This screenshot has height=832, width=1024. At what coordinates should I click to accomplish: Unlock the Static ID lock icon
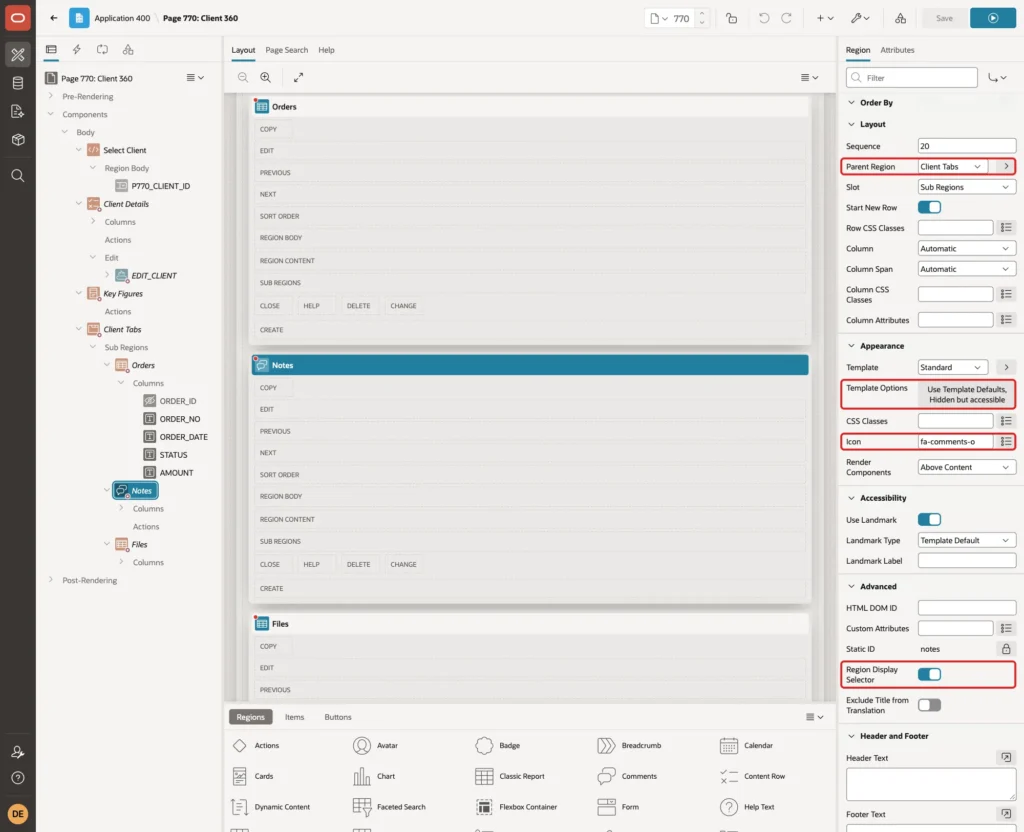[x=1006, y=648]
